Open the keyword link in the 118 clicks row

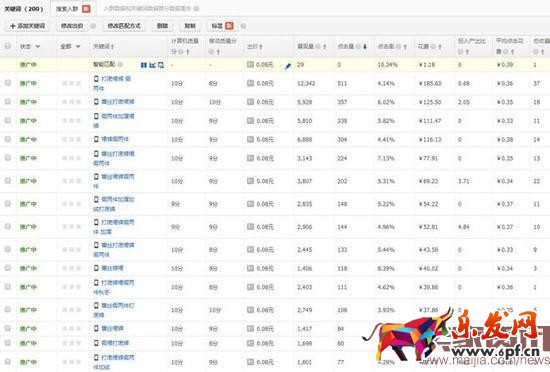pos(112,268)
